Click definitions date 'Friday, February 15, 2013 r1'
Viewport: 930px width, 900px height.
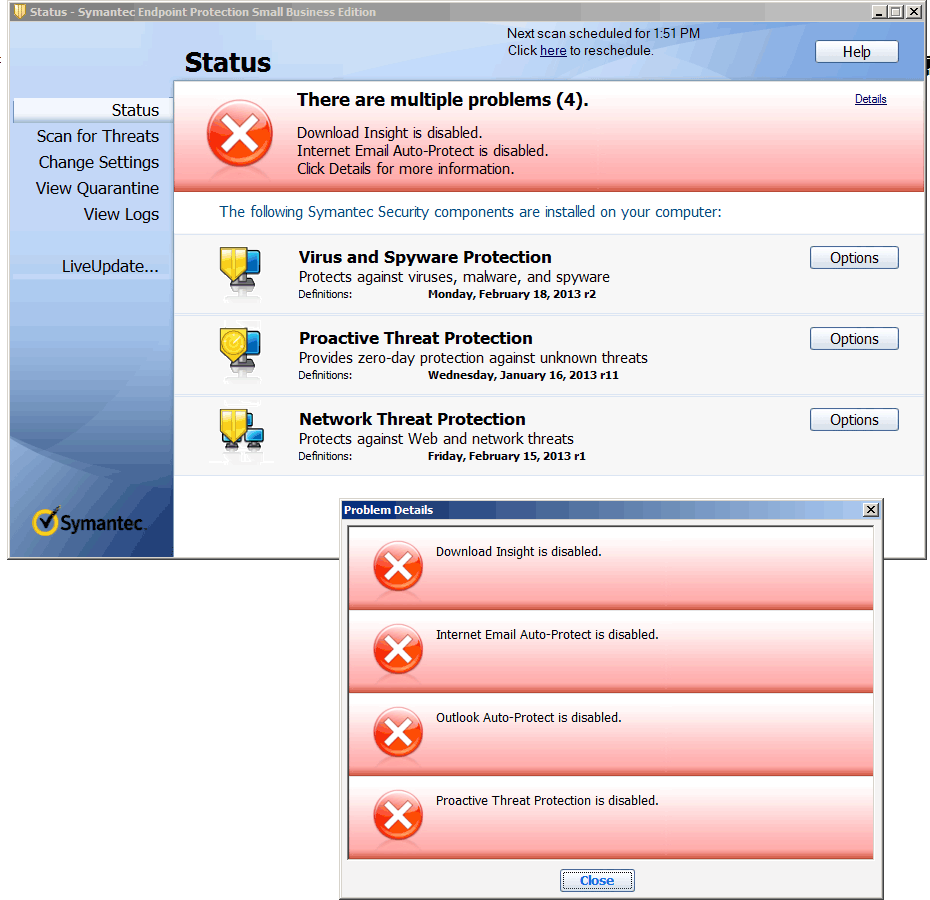[507, 456]
